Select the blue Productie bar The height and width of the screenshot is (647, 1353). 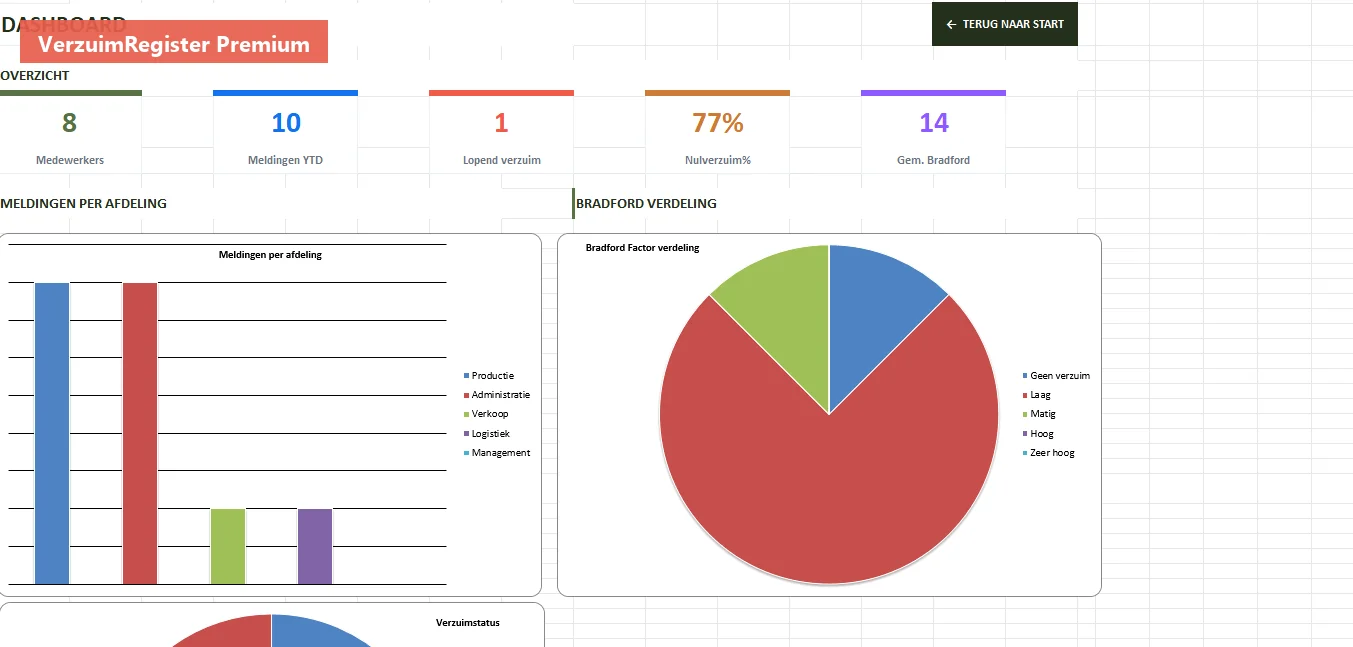(52, 433)
